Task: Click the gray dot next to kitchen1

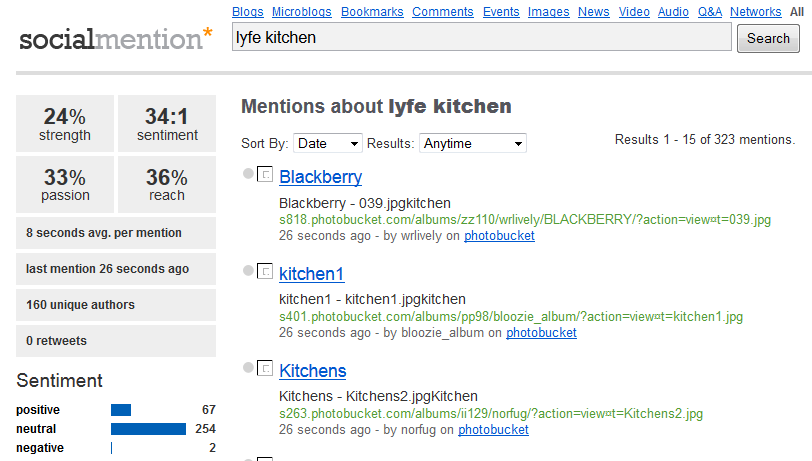Action: tap(248, 272)
